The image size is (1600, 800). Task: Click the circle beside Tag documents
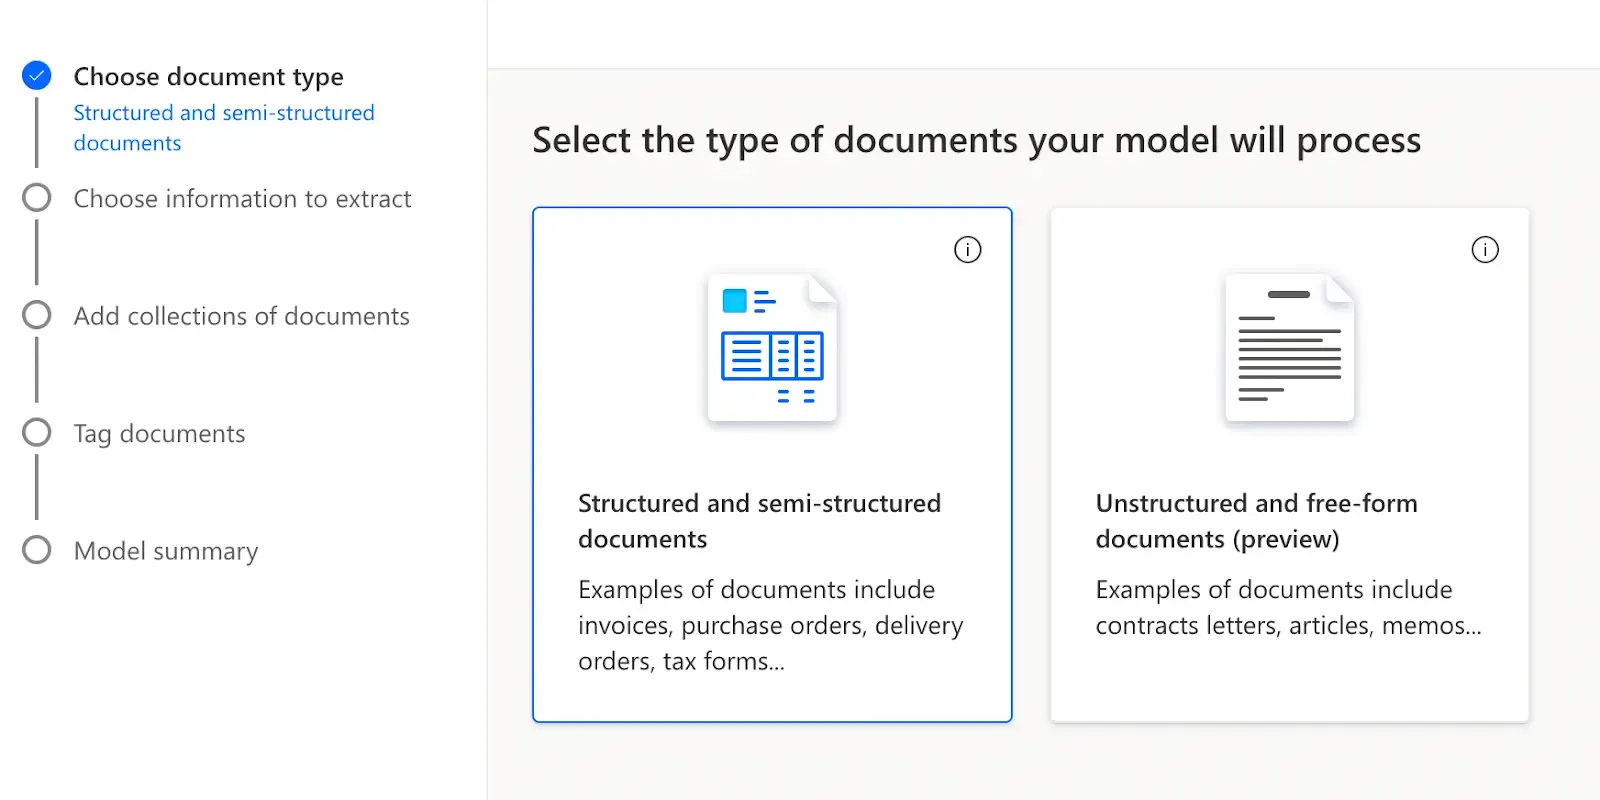click(37, 433)
